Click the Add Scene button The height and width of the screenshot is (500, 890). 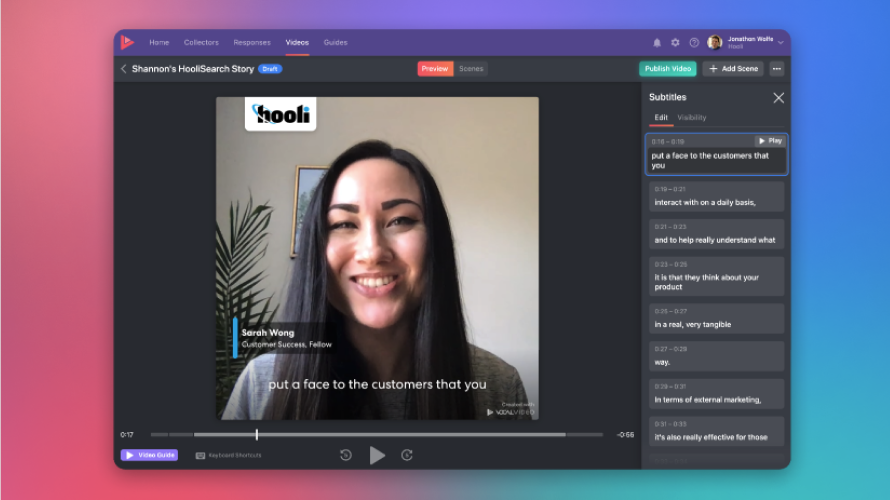[x=733, y=69]
